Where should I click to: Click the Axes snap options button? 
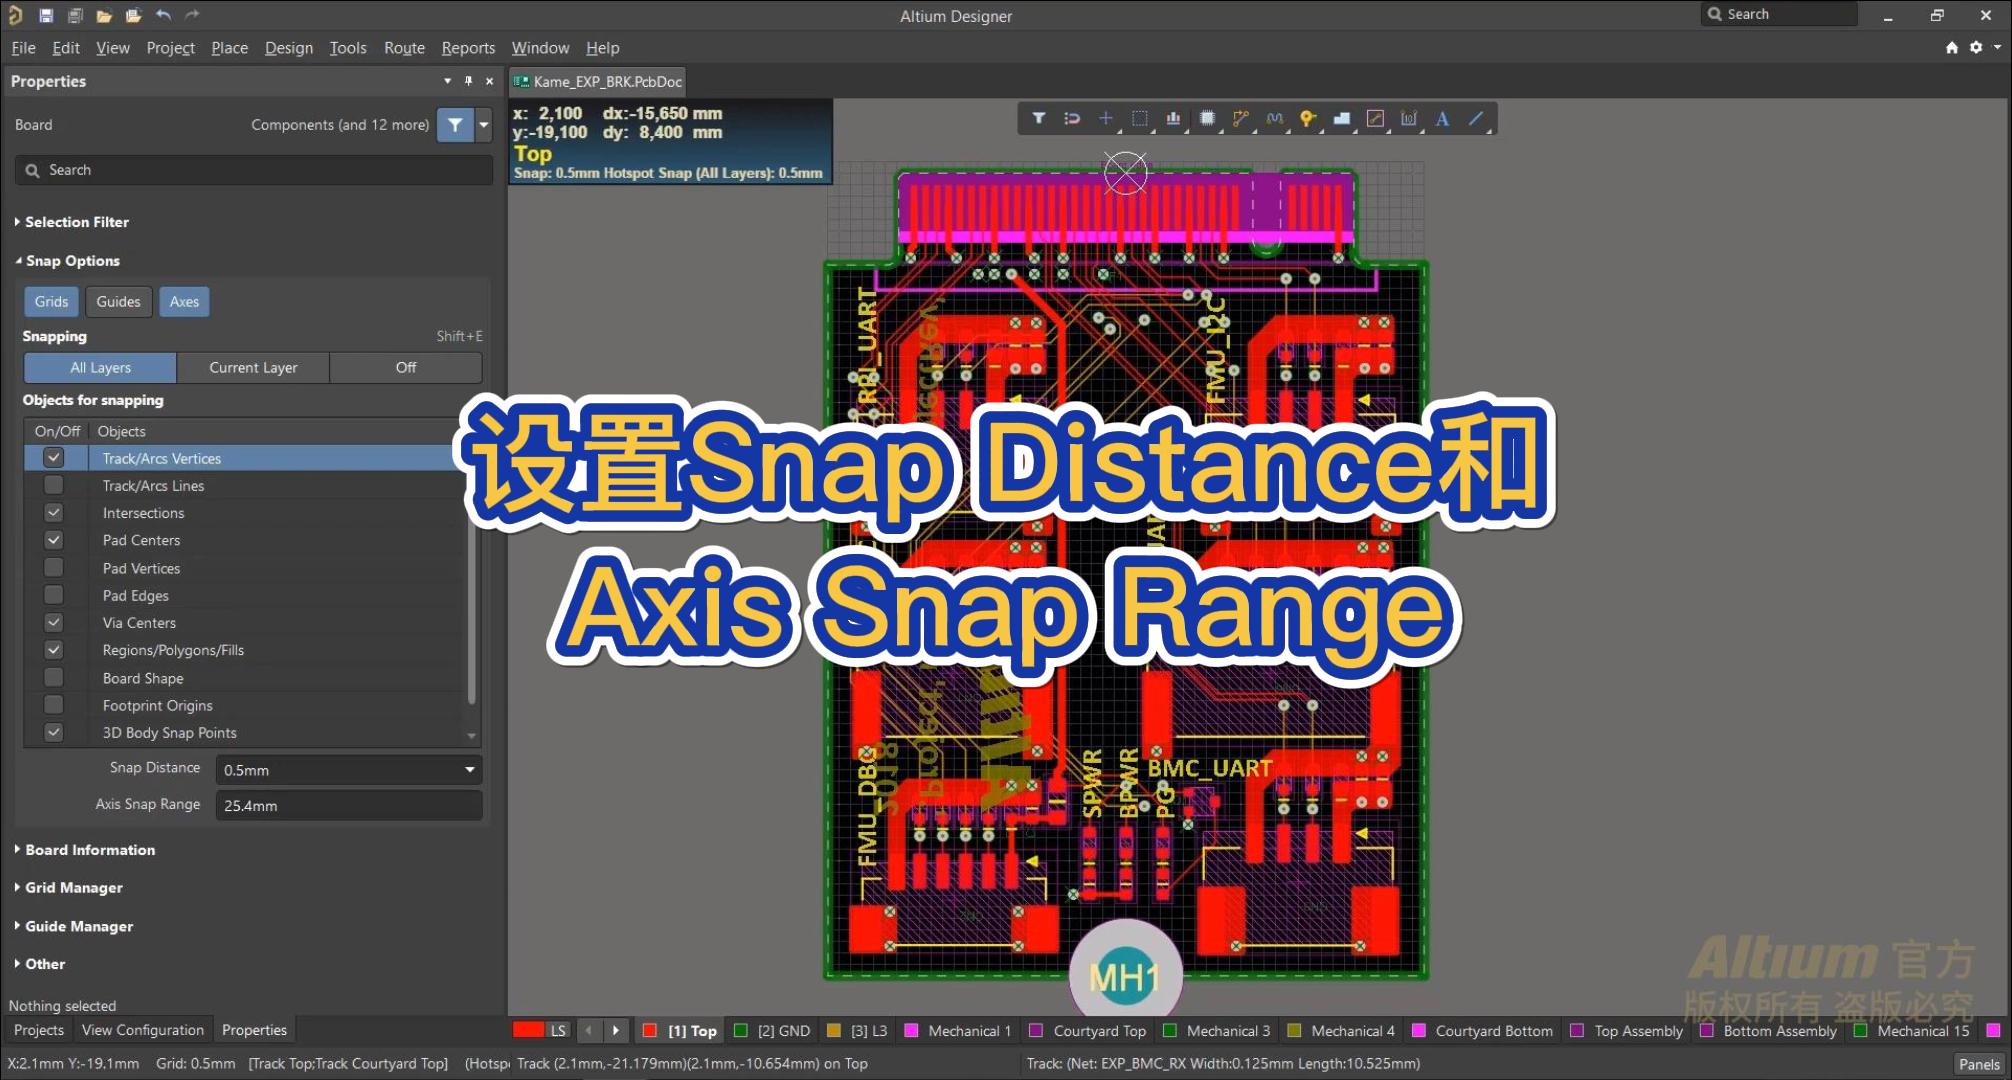(182, 301)
